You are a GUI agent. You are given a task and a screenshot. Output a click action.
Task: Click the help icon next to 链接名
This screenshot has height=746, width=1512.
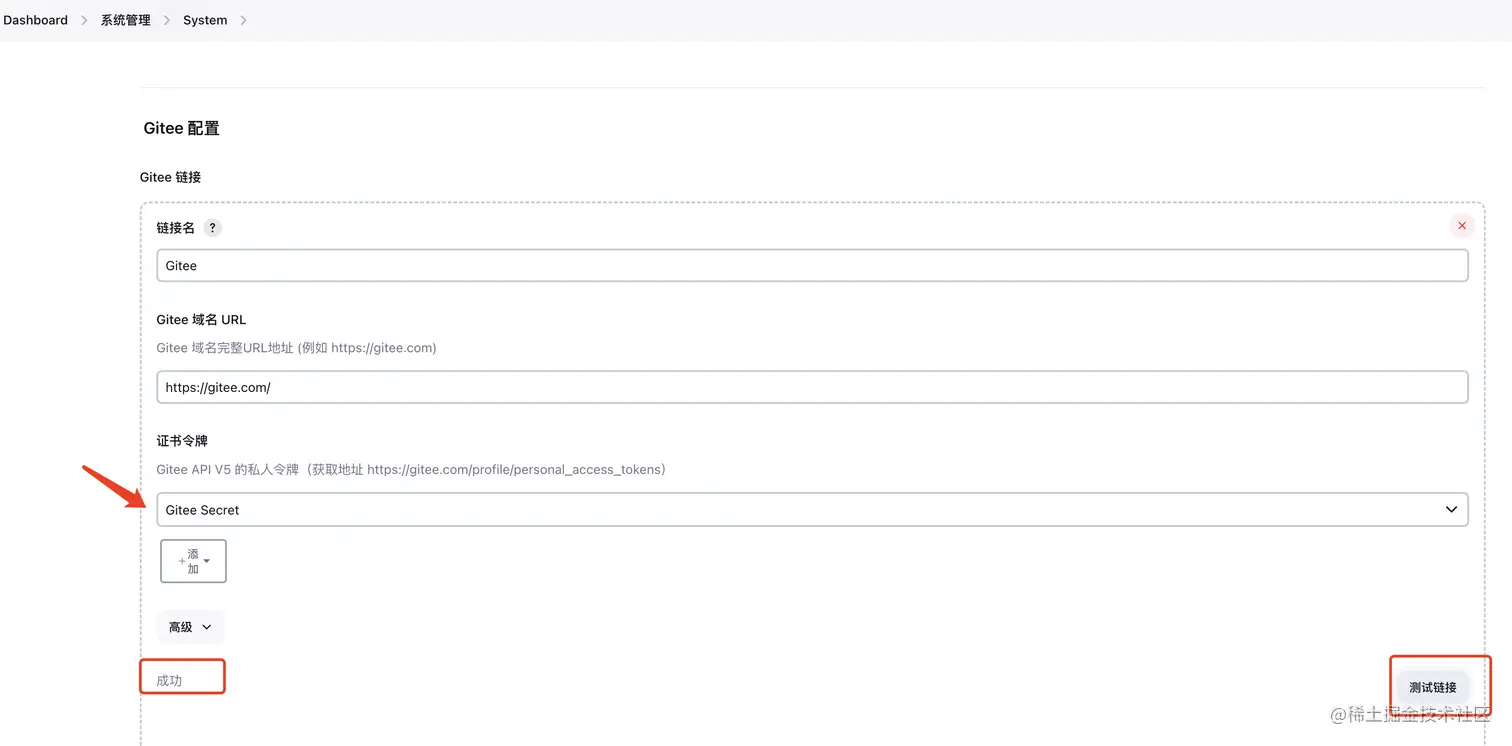(212, 228)
